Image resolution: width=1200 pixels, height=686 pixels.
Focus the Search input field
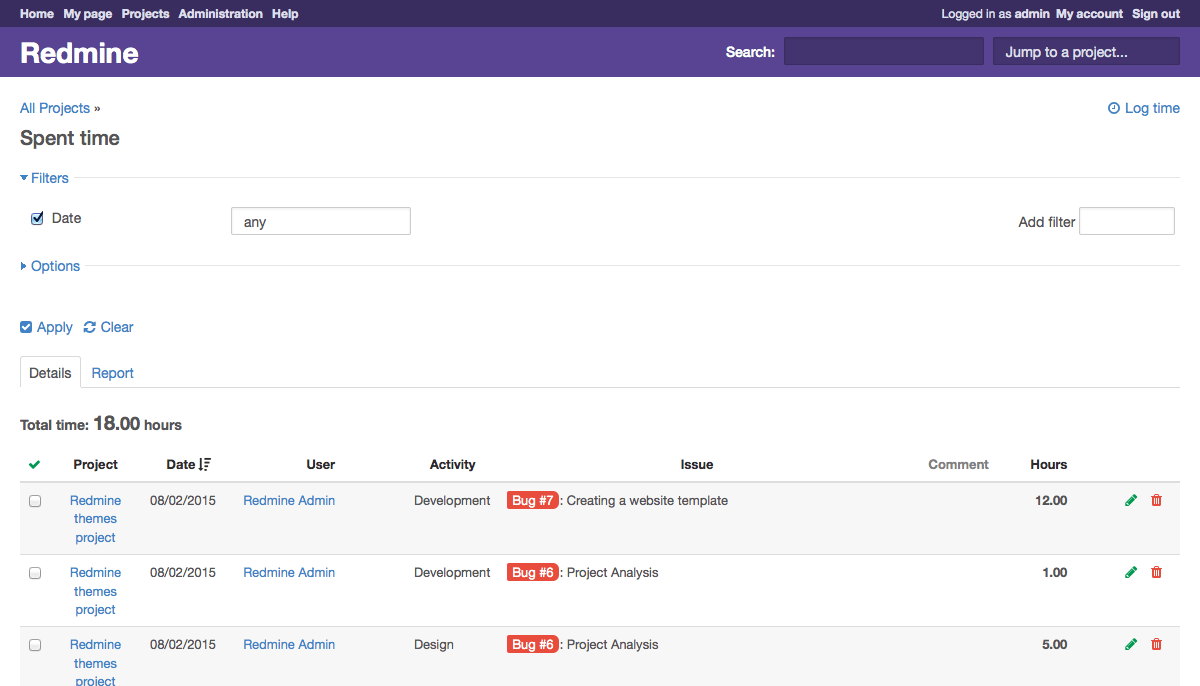[x=884, y=52]
